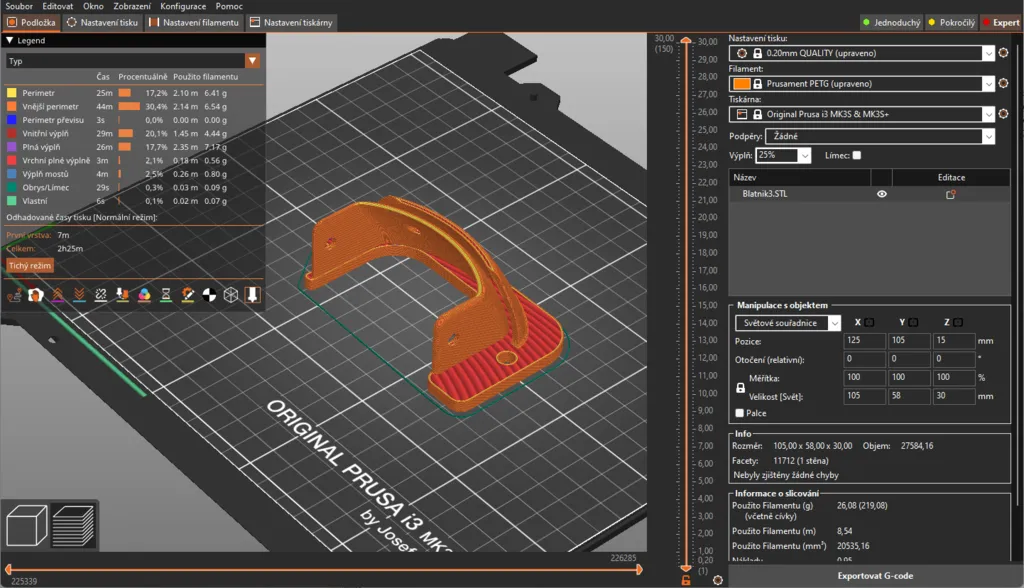Open the Prusament PETG filament dropdown
The height and width of the screenshot is (588, 1024).
[x=988, y=84]
